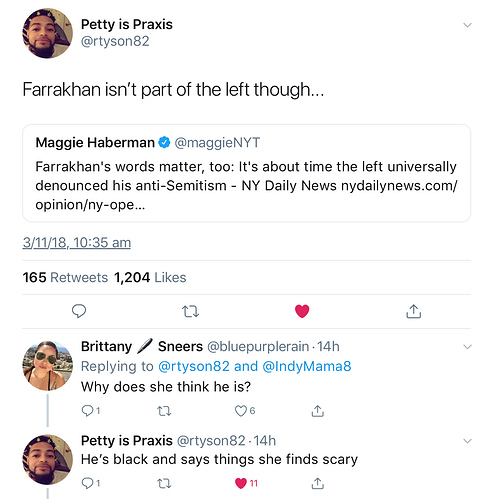The height and width of the screenshot is (500, 485).
Task: Expand options chevron on Brittany's reply
Action: [468, 347]
